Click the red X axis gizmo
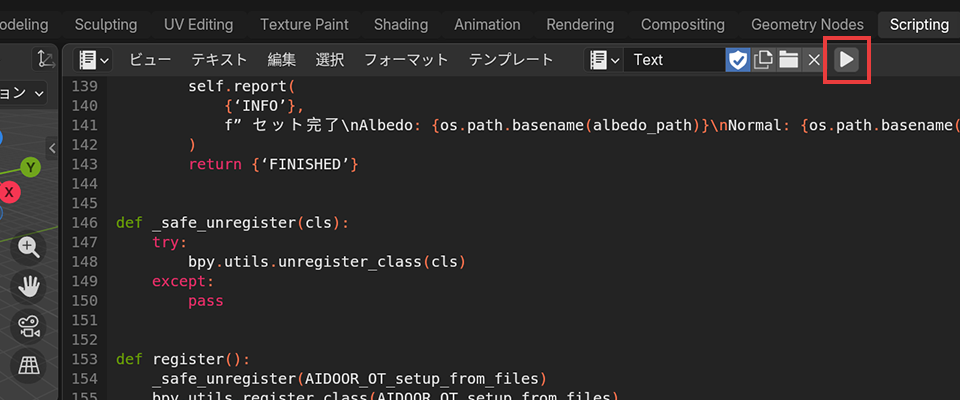The width and height of the screenshot is (960, 400). (10, 191)
